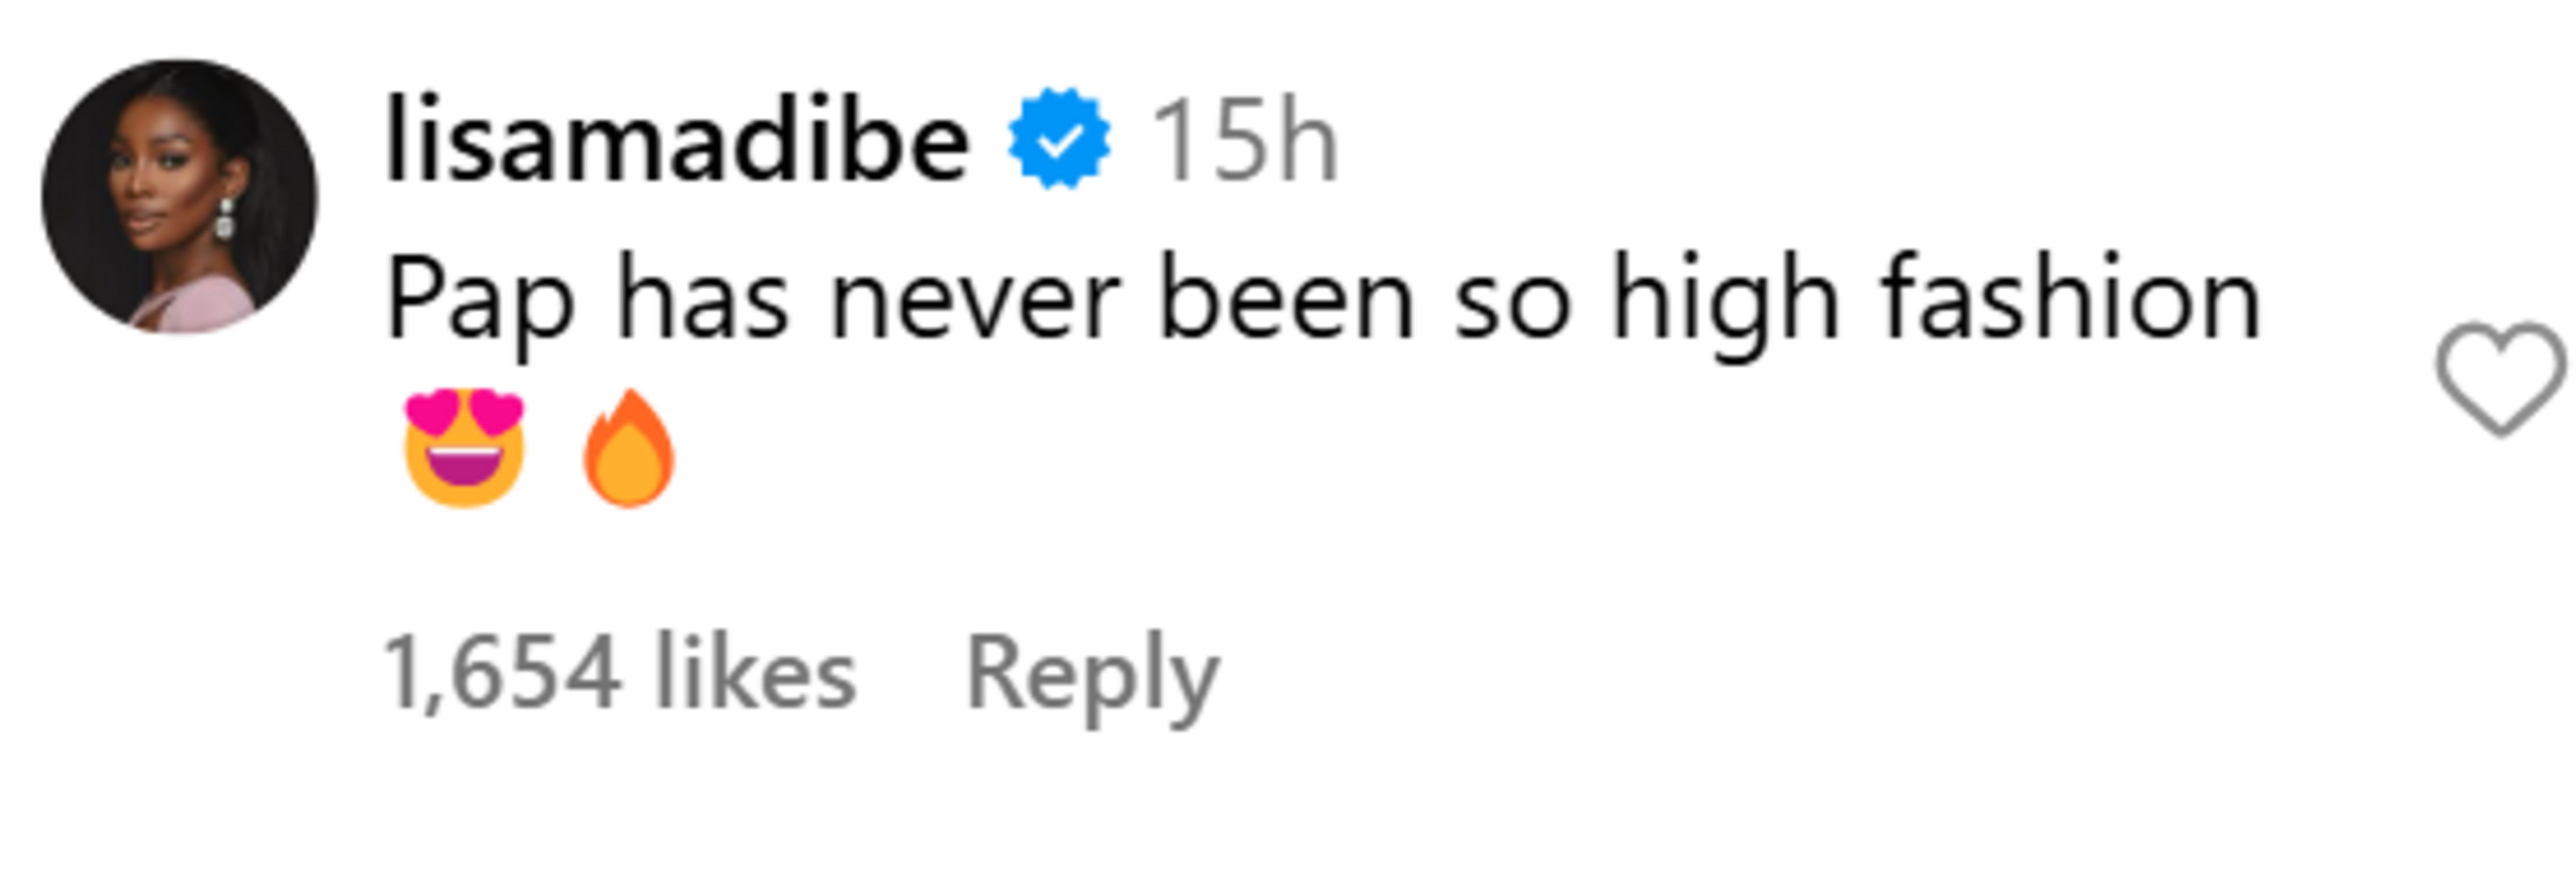This screenshot has height=879, width=2576.
Task: Open the lisamadibe username link
Action: coord(677,140)
